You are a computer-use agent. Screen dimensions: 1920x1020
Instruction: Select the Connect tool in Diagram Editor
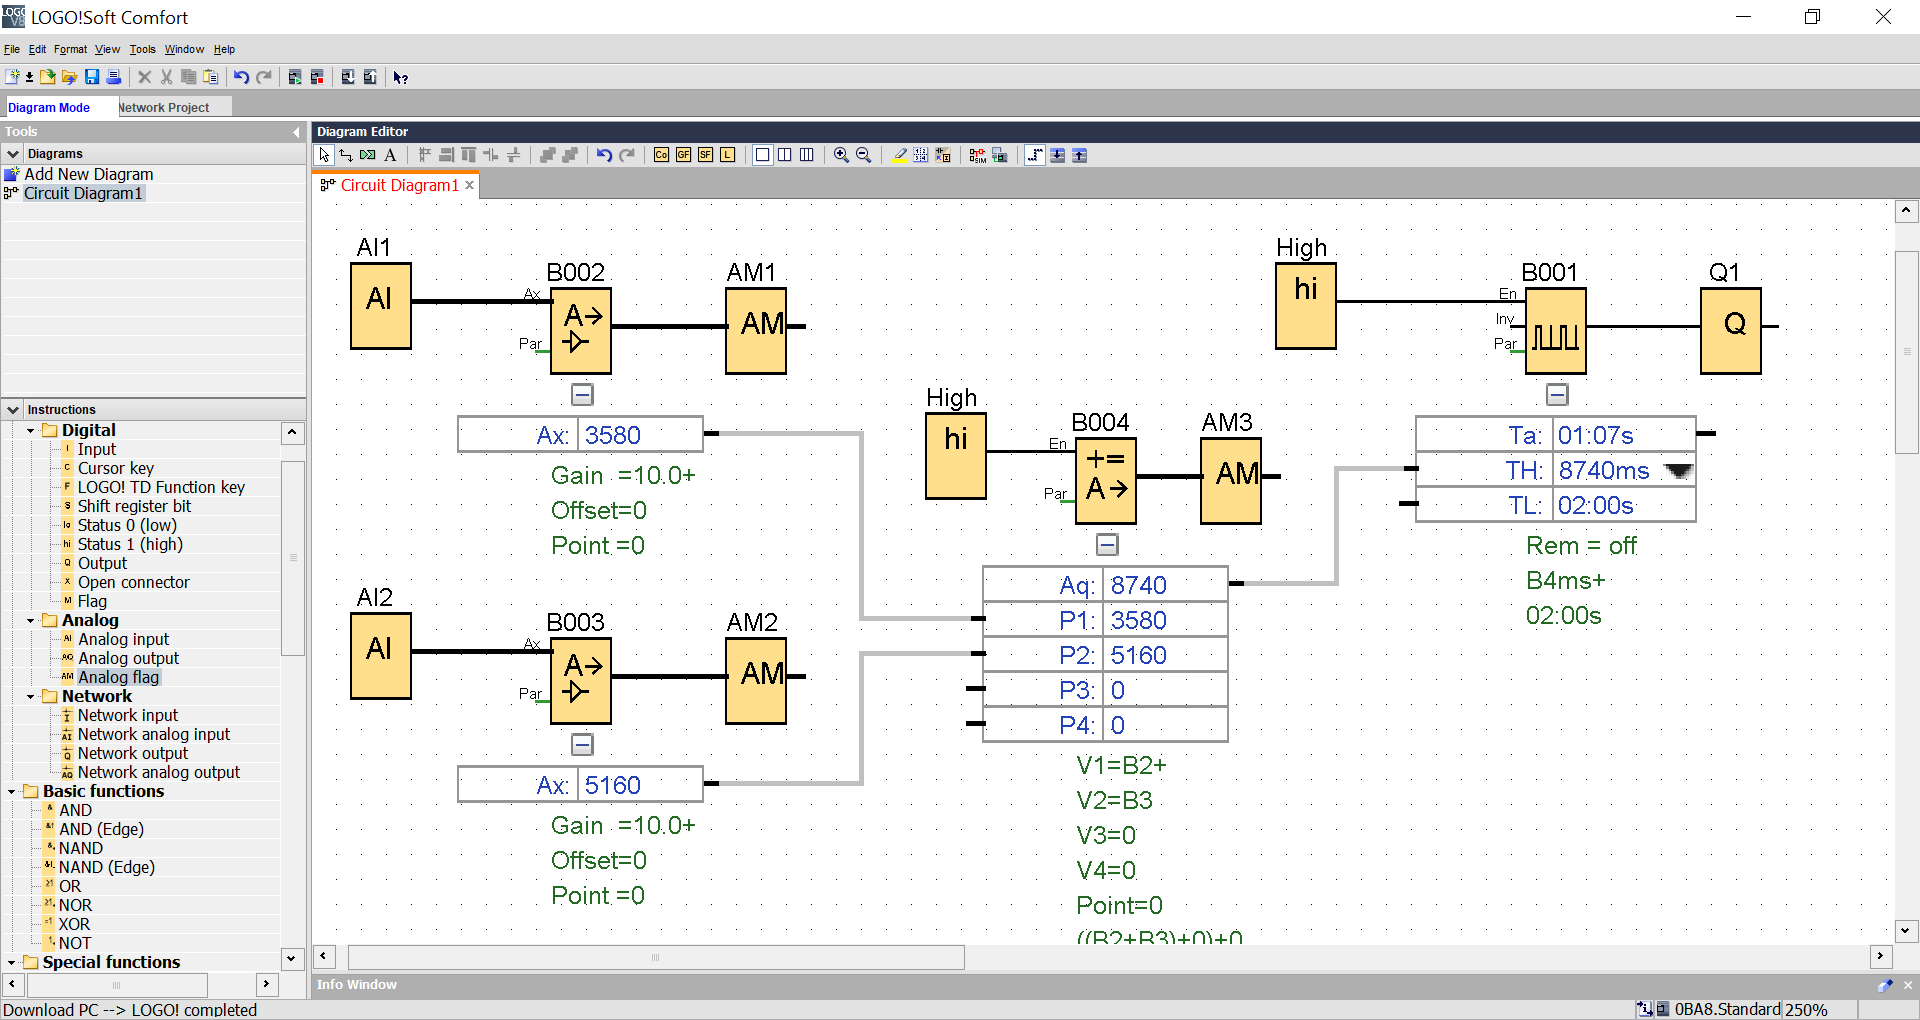coord(346,155)
